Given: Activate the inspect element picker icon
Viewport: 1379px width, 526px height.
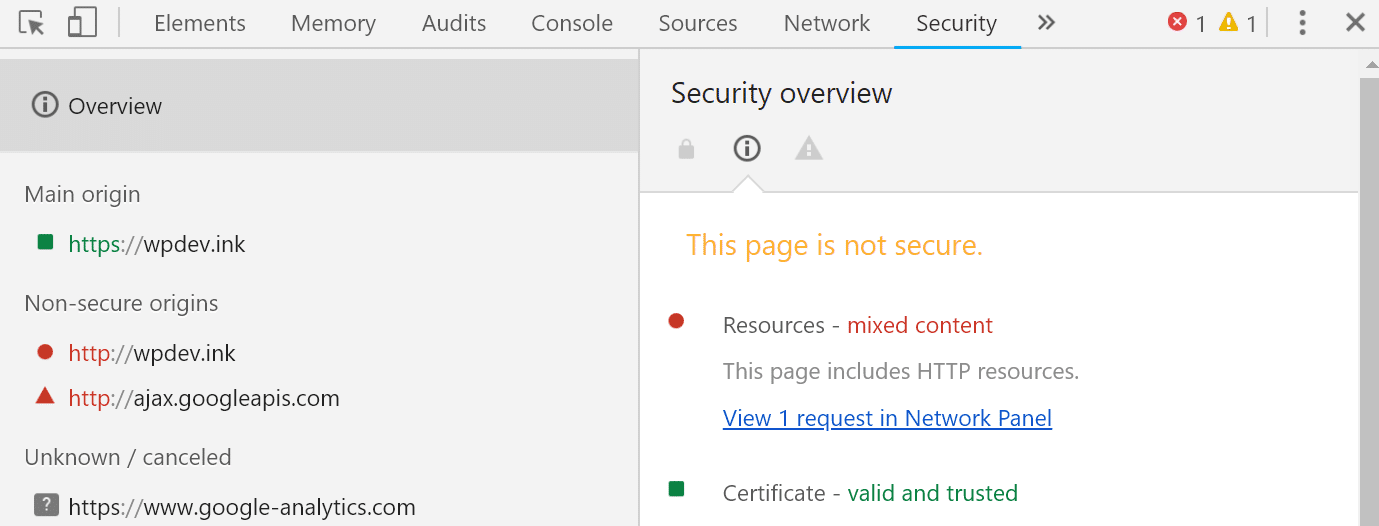Looking at the screenshot, I should (x=32, y=23).
